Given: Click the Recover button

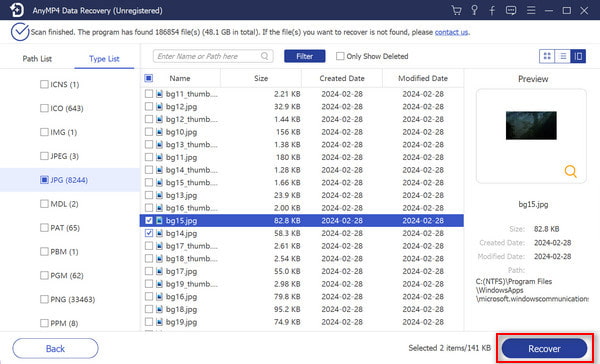Looking at the screenshot, I should click(x=544, y=349).
